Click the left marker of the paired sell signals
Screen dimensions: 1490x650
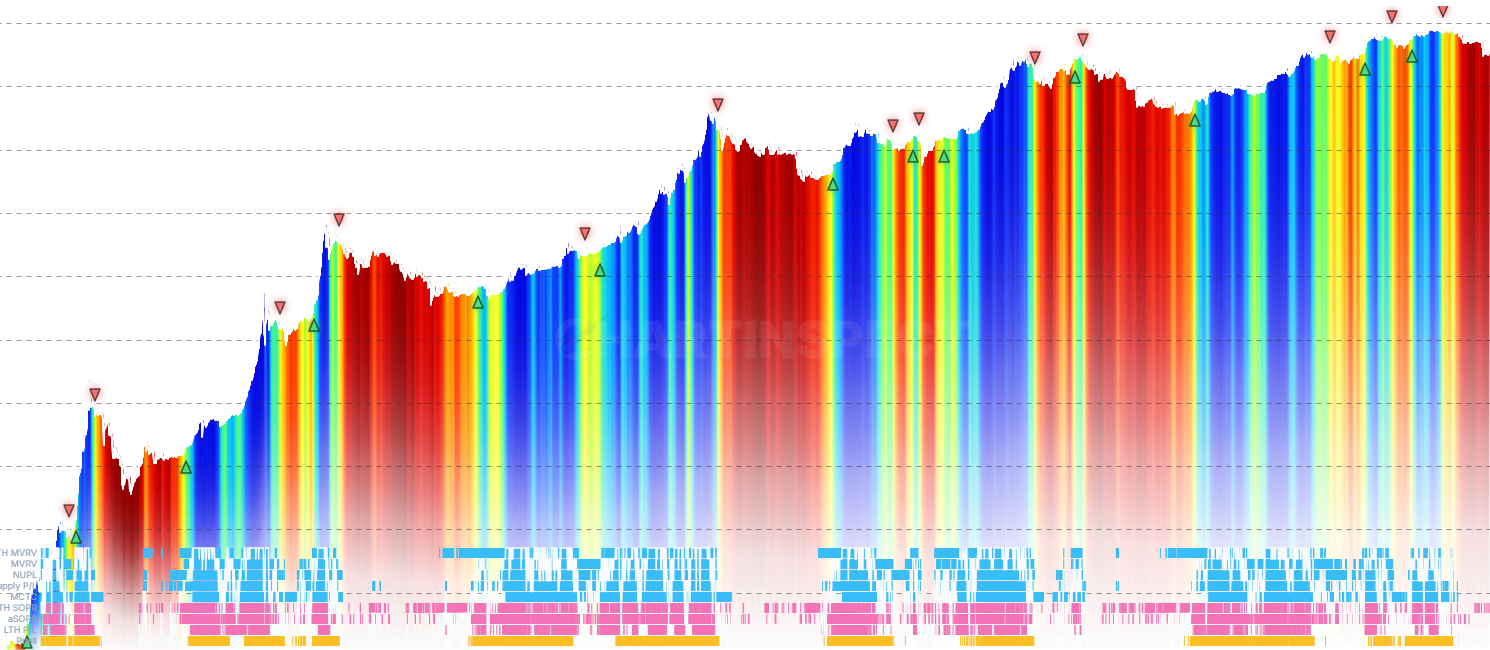(891, 124)
